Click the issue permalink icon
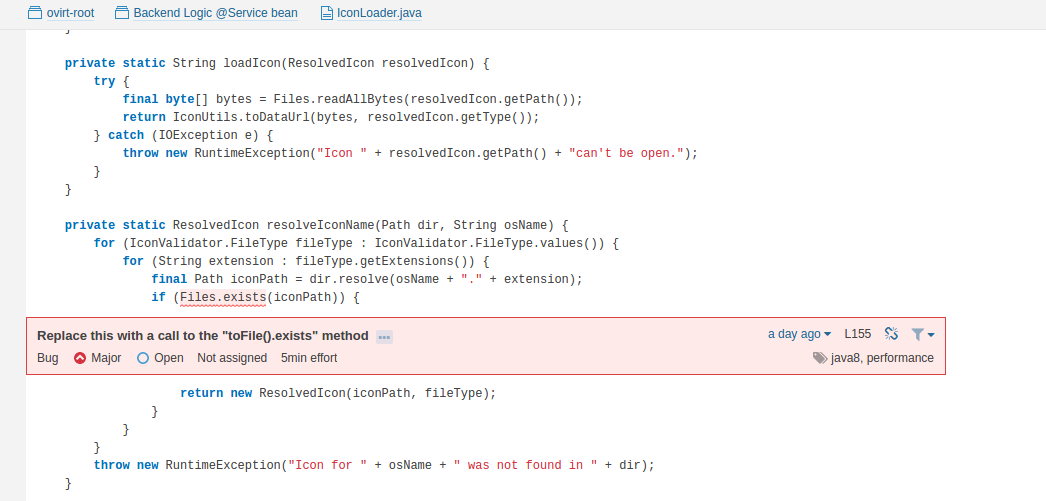This screenshot has width=1046, height=501. (892, 334)
